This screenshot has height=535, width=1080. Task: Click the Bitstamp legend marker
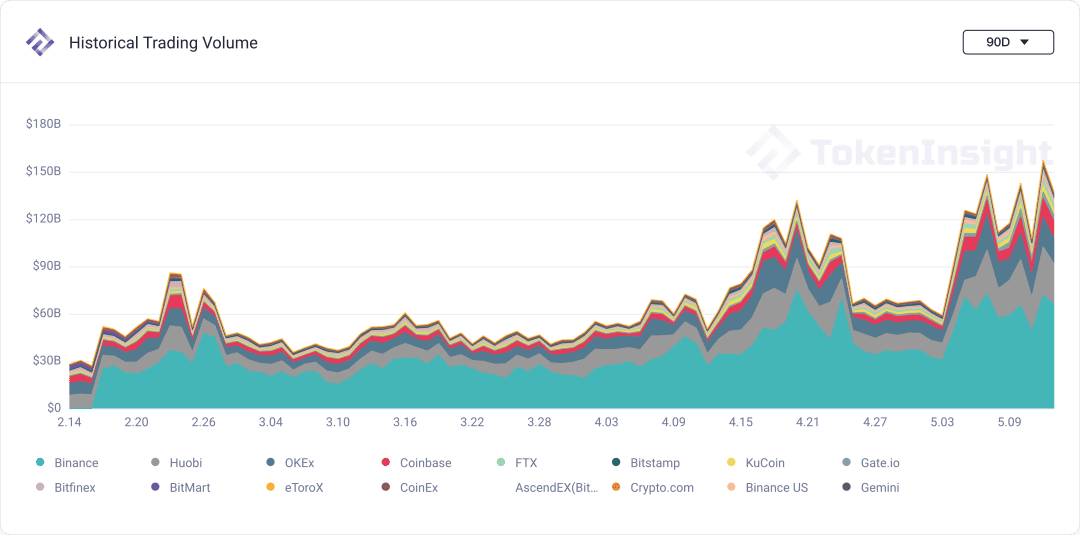click(616, 463)
